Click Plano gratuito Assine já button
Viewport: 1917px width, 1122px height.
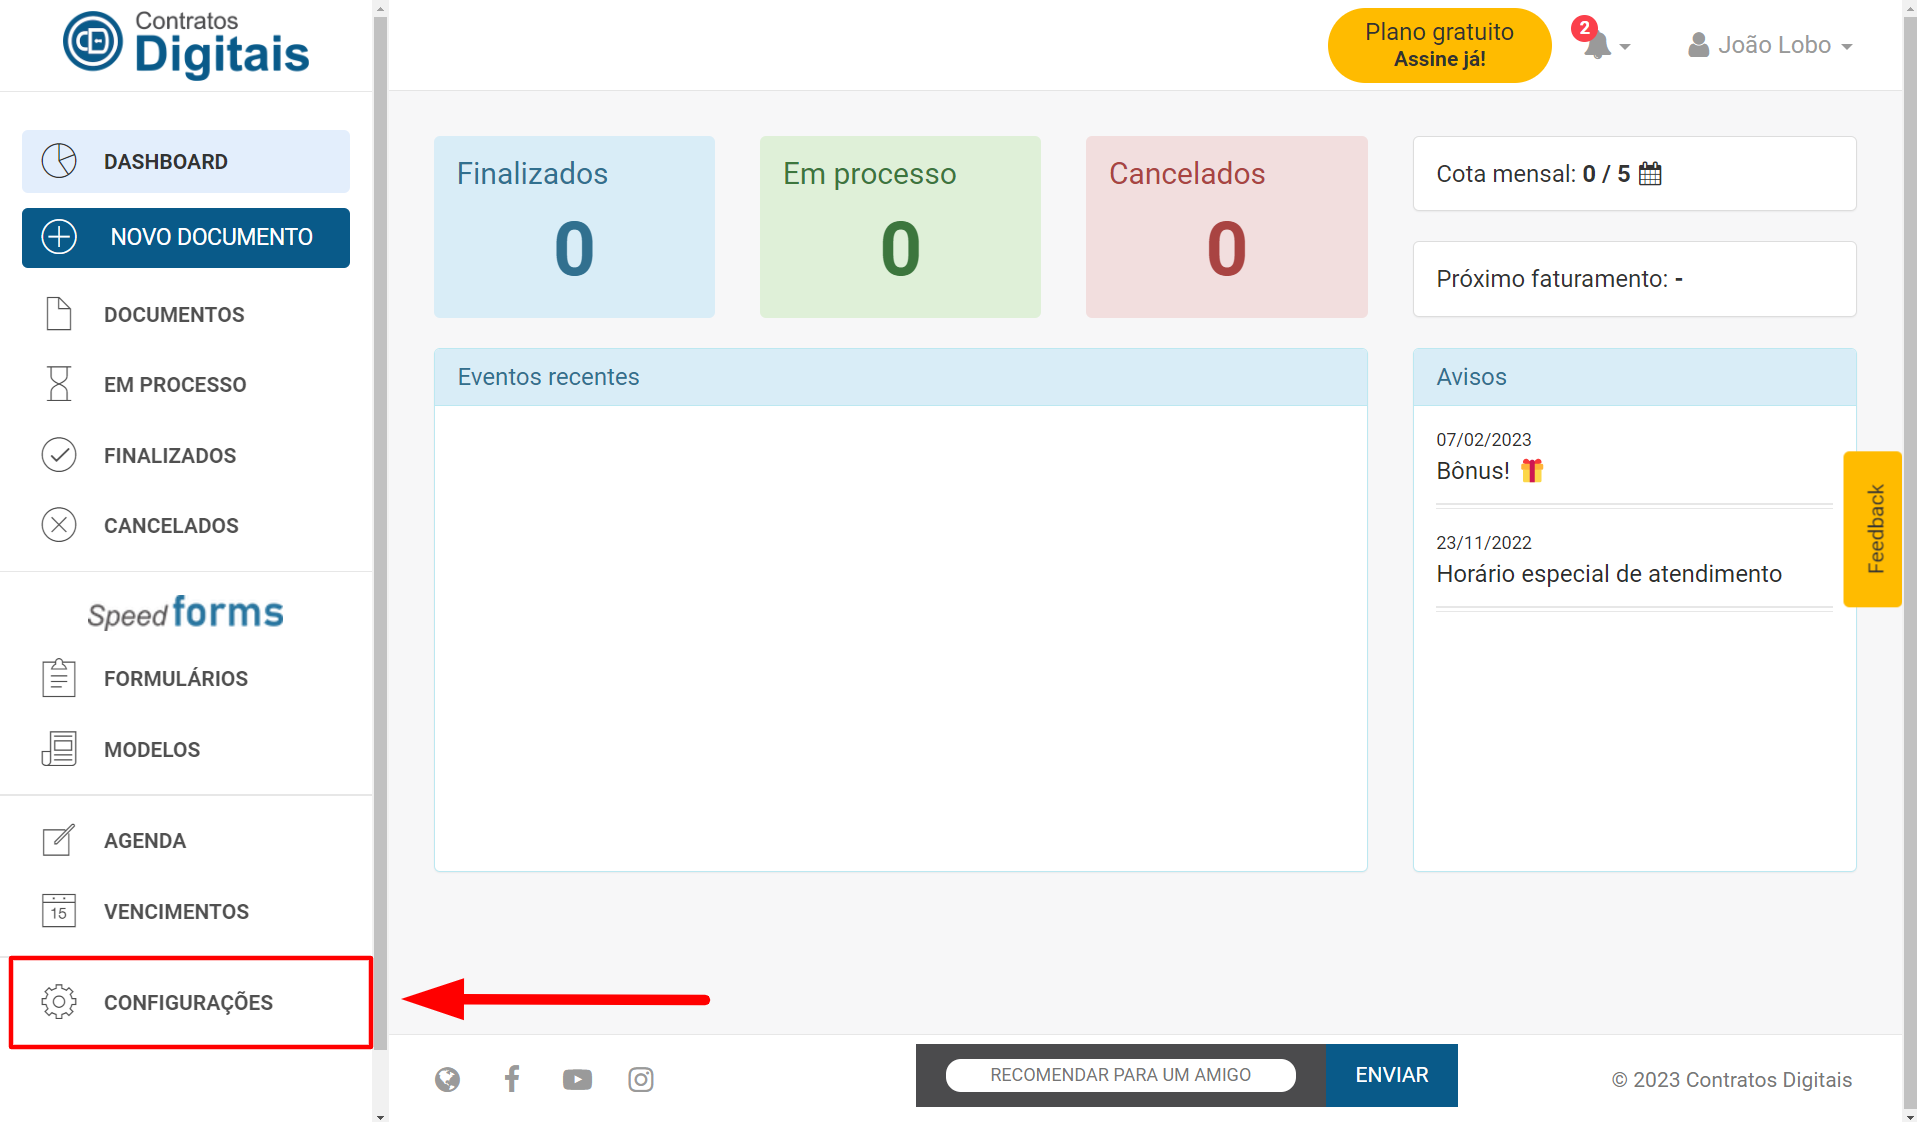click(x=1439, y=45)
